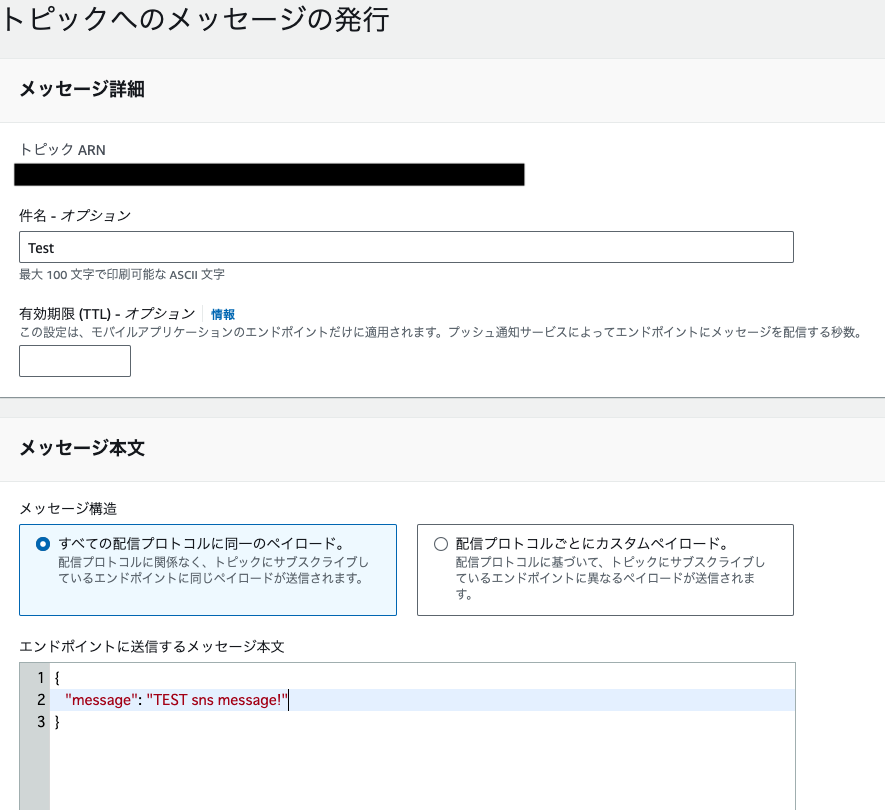Click the メッセージ構造 label
Image resolution: width=885 pixels, height=810 pixels.
pyautogui.click(x=68, y=509)
